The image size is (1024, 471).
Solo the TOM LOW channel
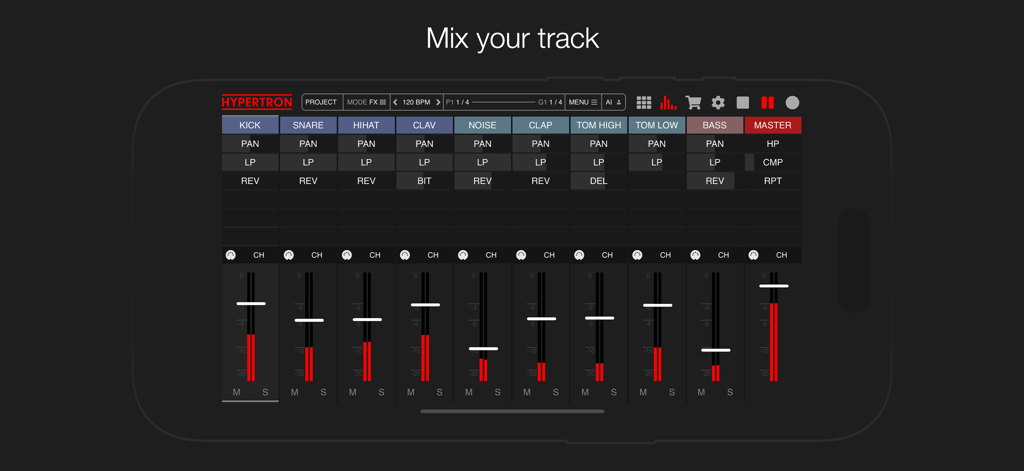point(672,392)
